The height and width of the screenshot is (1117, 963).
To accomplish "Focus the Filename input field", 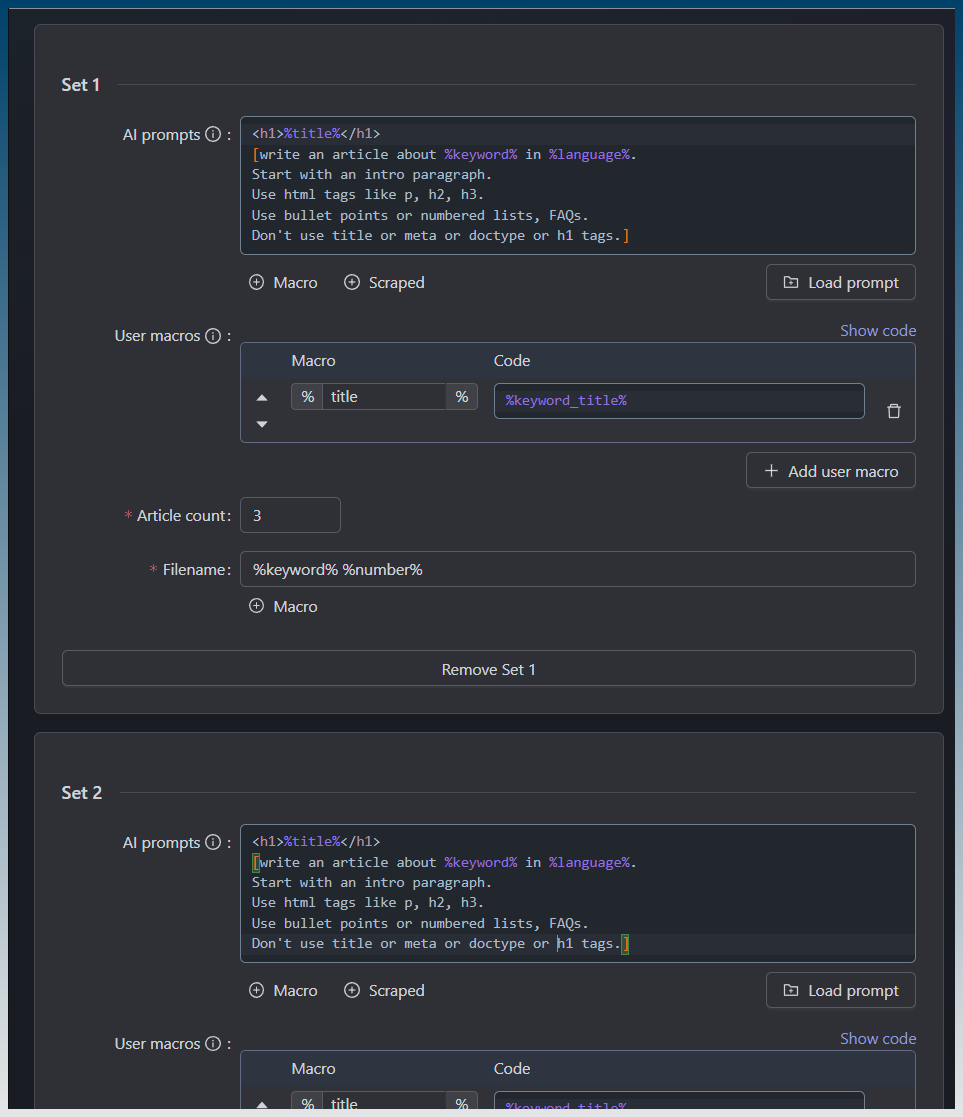I will click(x=577, y=569).
